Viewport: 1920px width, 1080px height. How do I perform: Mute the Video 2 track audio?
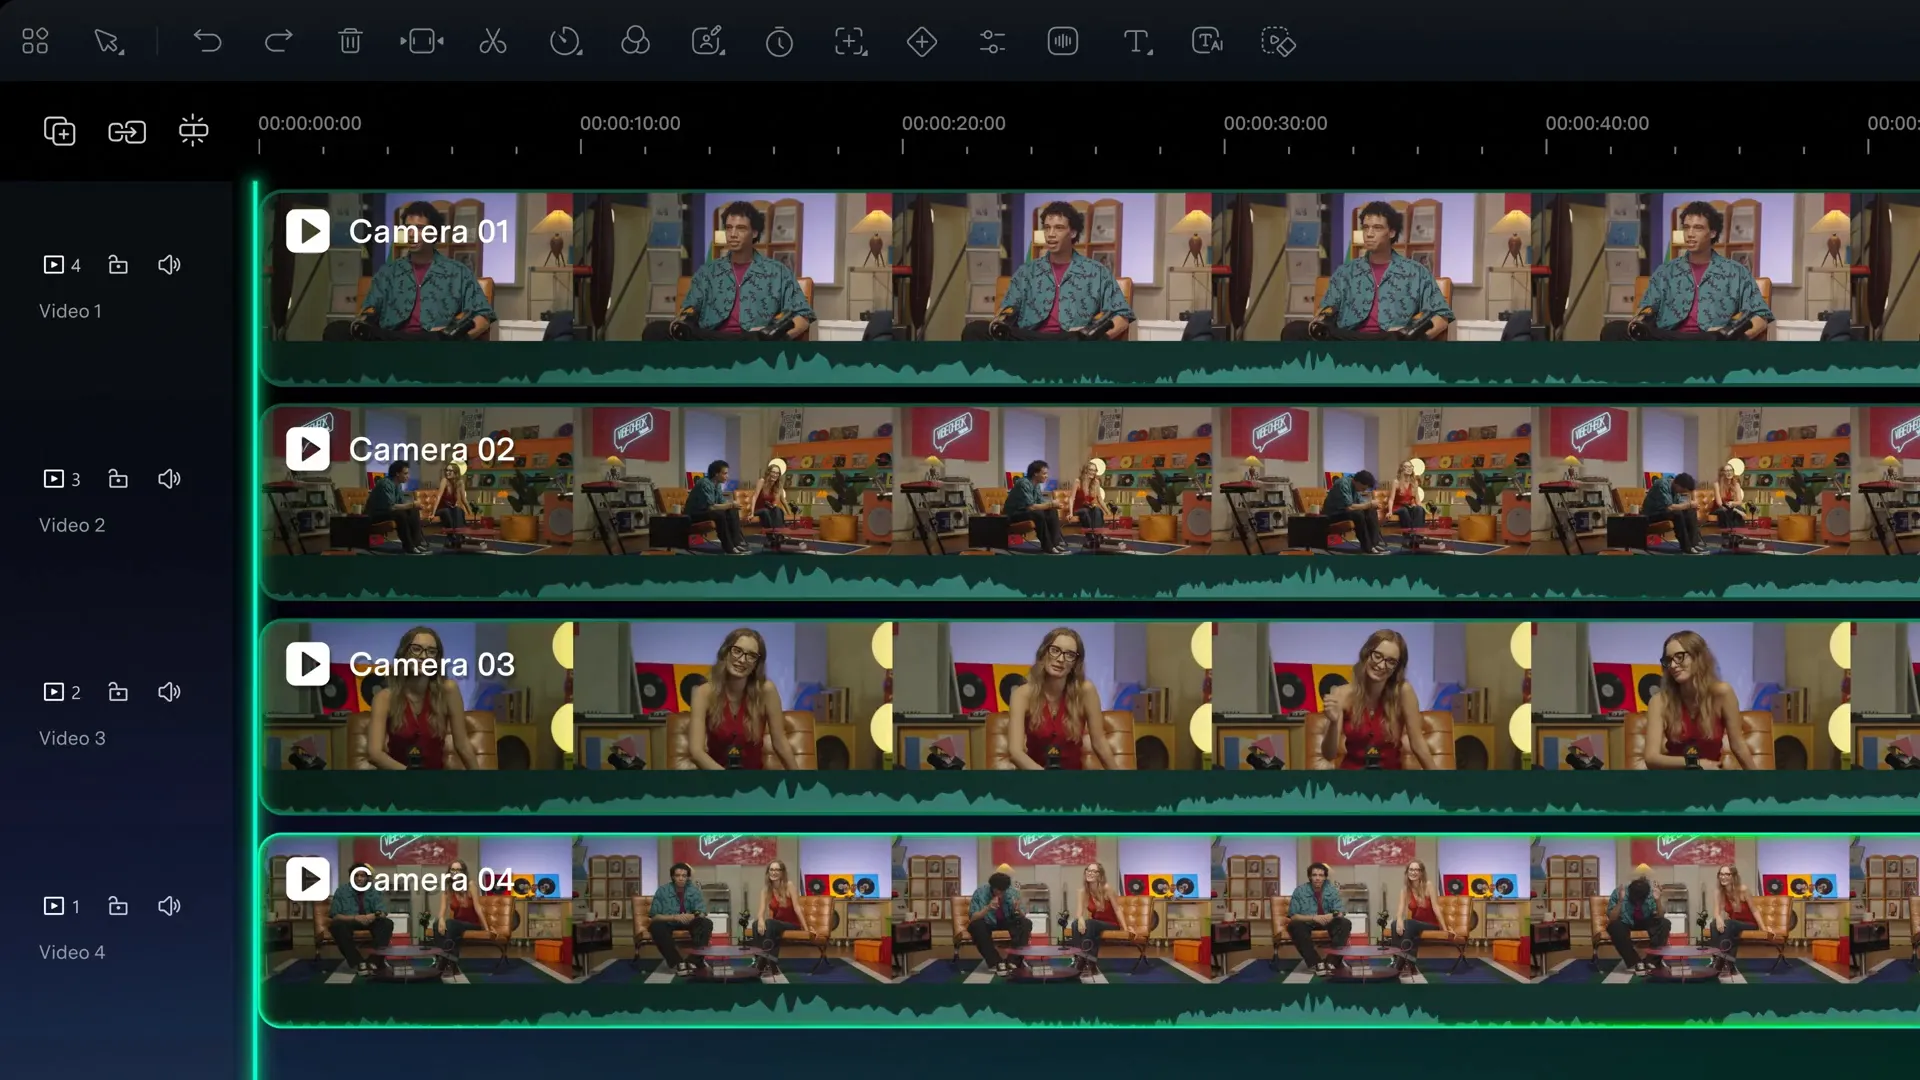click(x=169, y=478)
